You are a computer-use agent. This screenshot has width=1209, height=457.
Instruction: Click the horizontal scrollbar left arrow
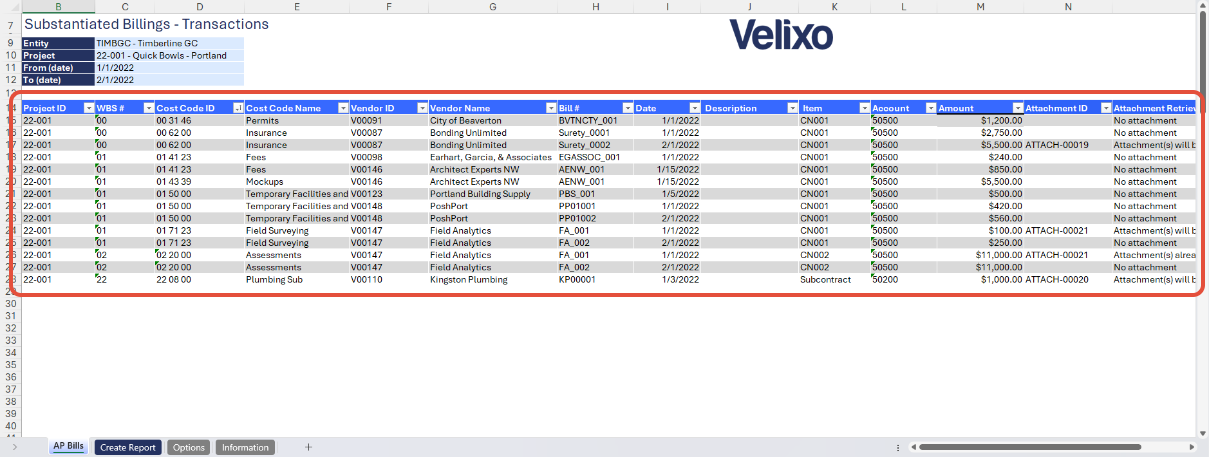point(912,448)
